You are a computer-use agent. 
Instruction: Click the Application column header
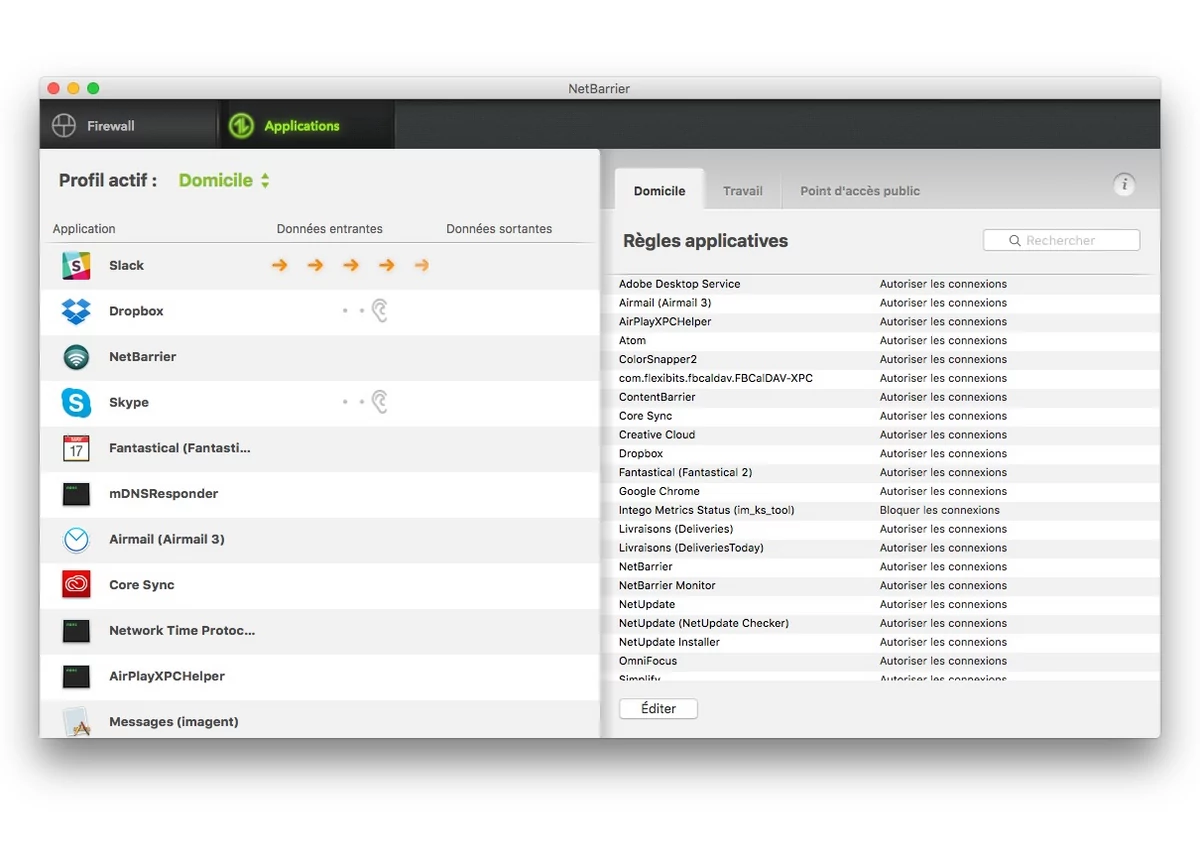click(x=84, y=229)
